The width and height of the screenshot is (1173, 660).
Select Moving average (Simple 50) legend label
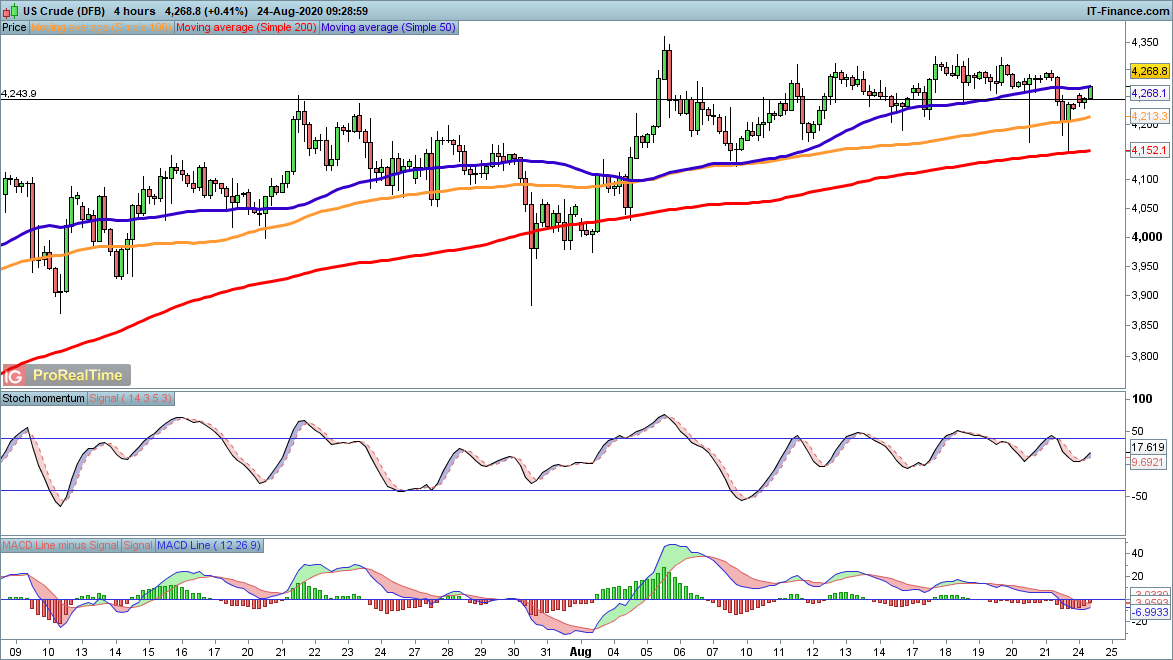point(387,28)
